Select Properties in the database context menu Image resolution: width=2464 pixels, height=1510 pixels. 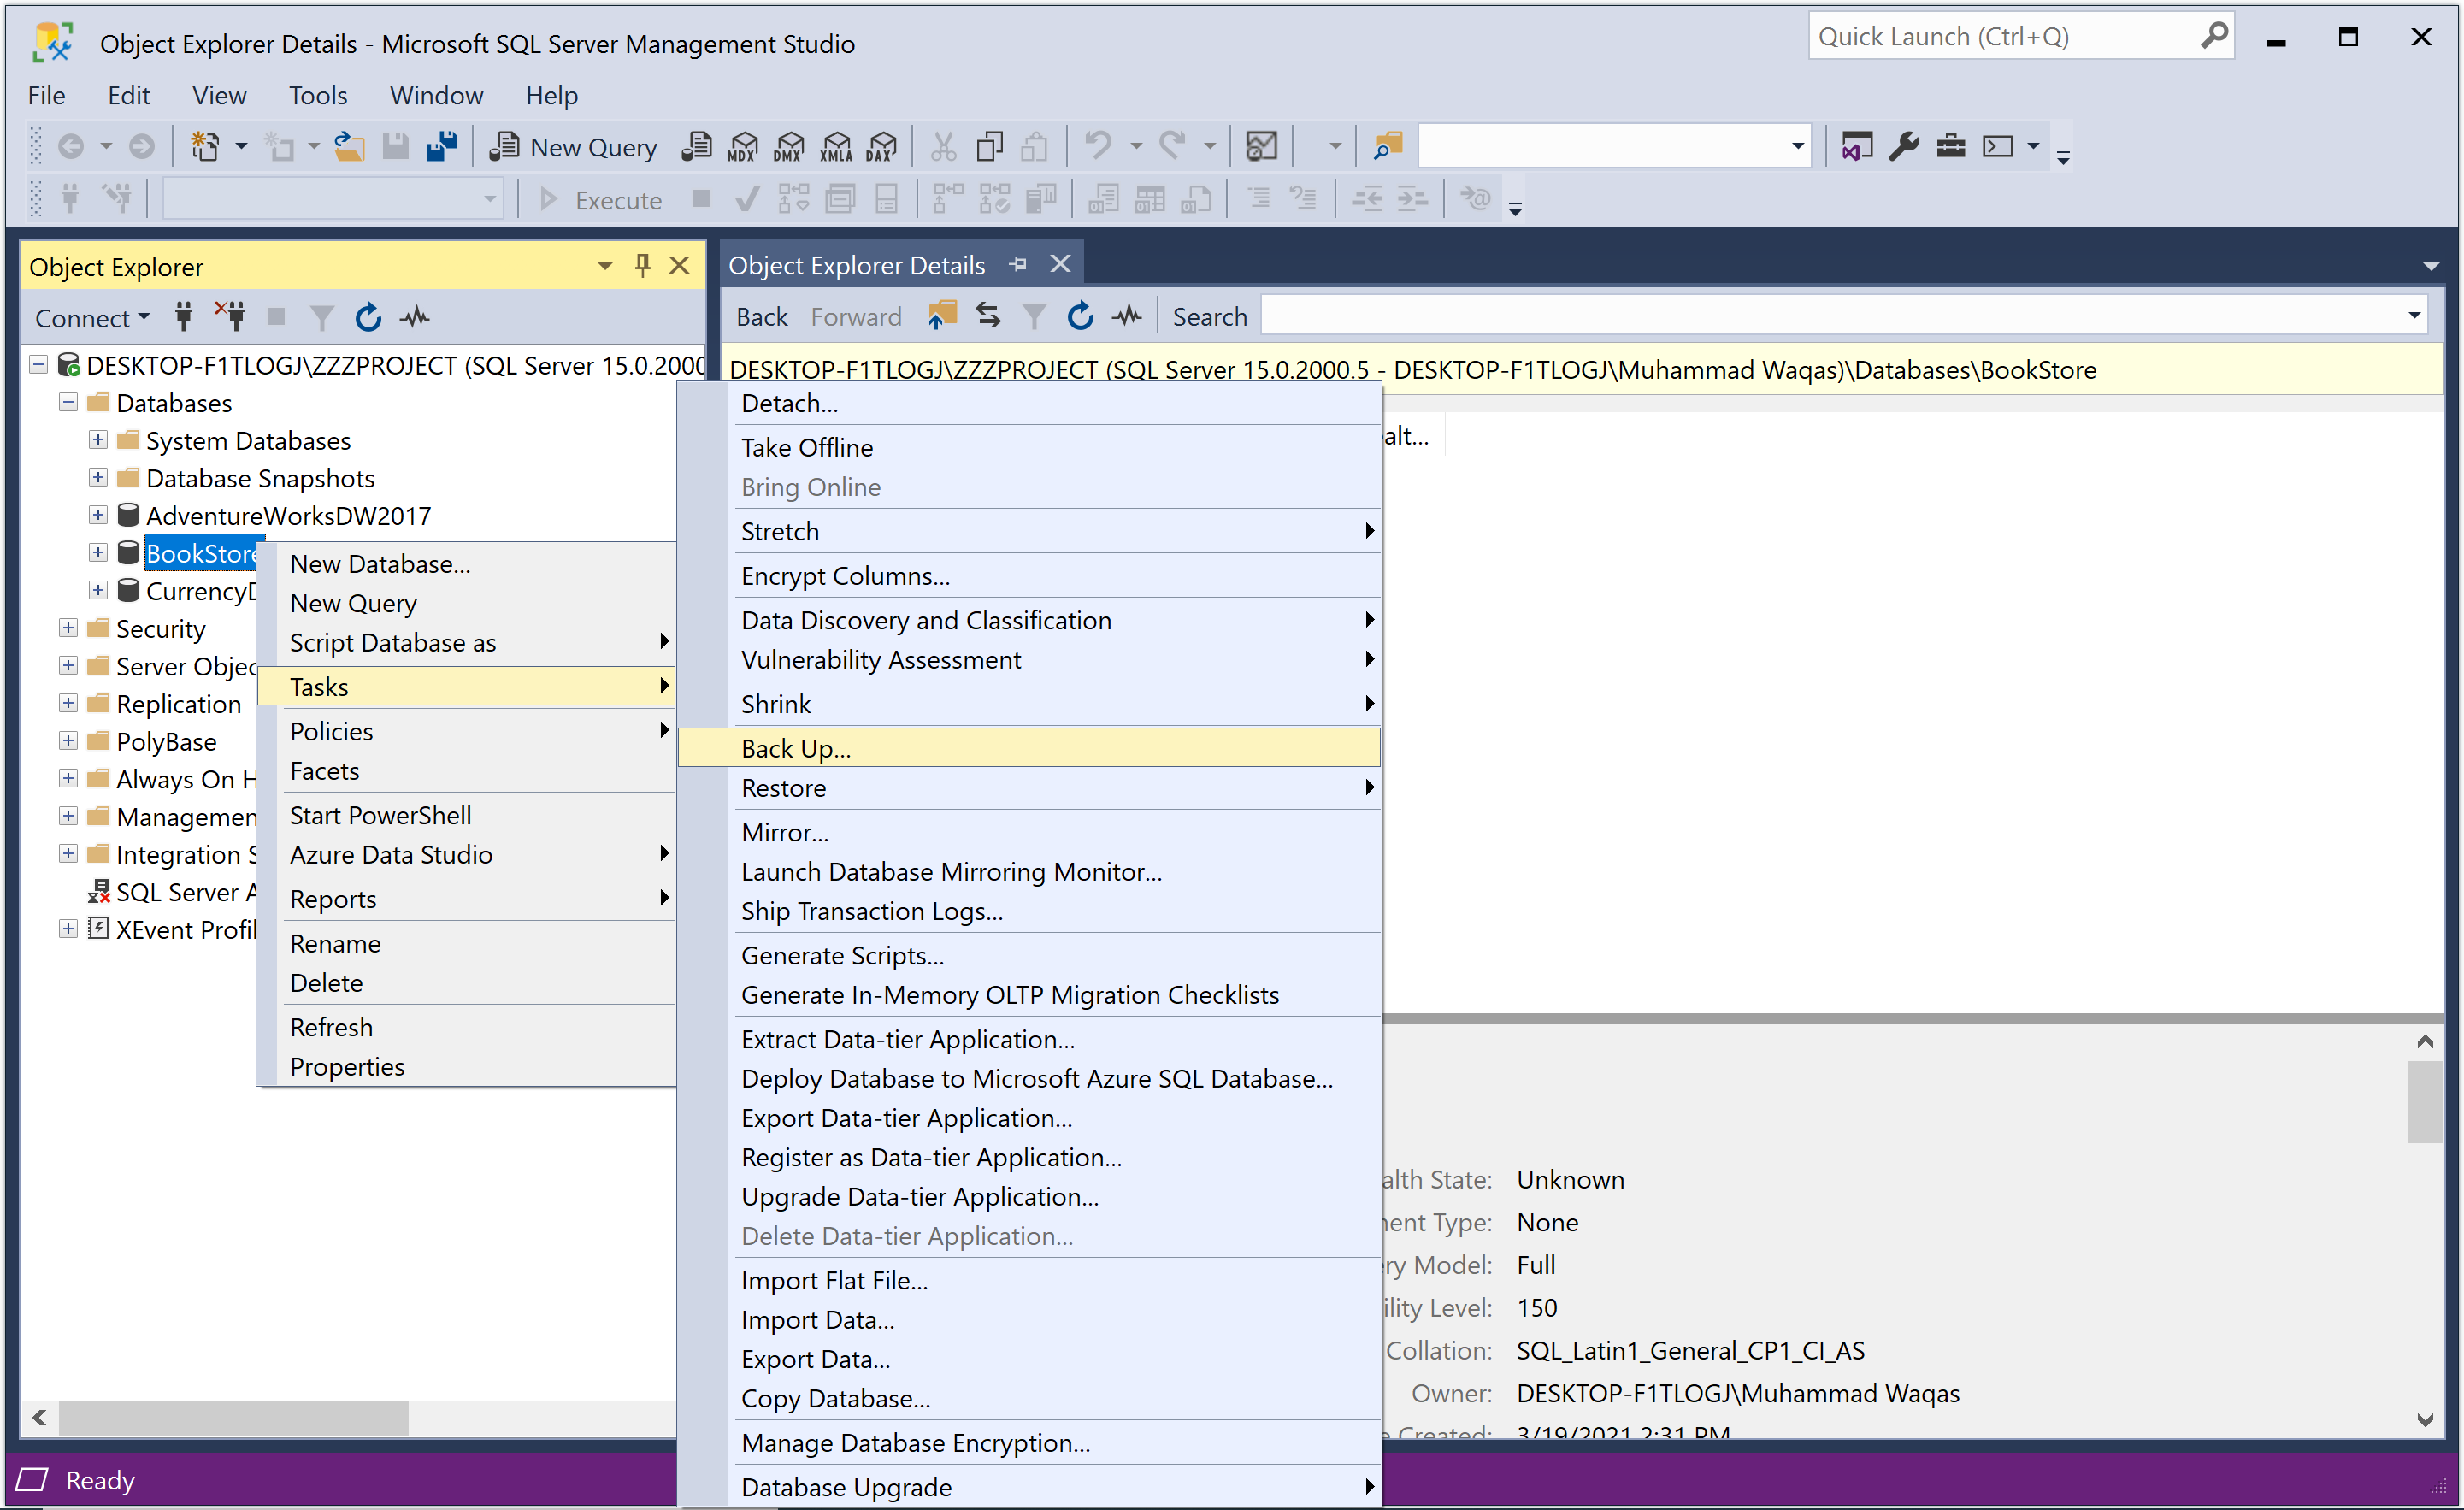point(347,1066)
